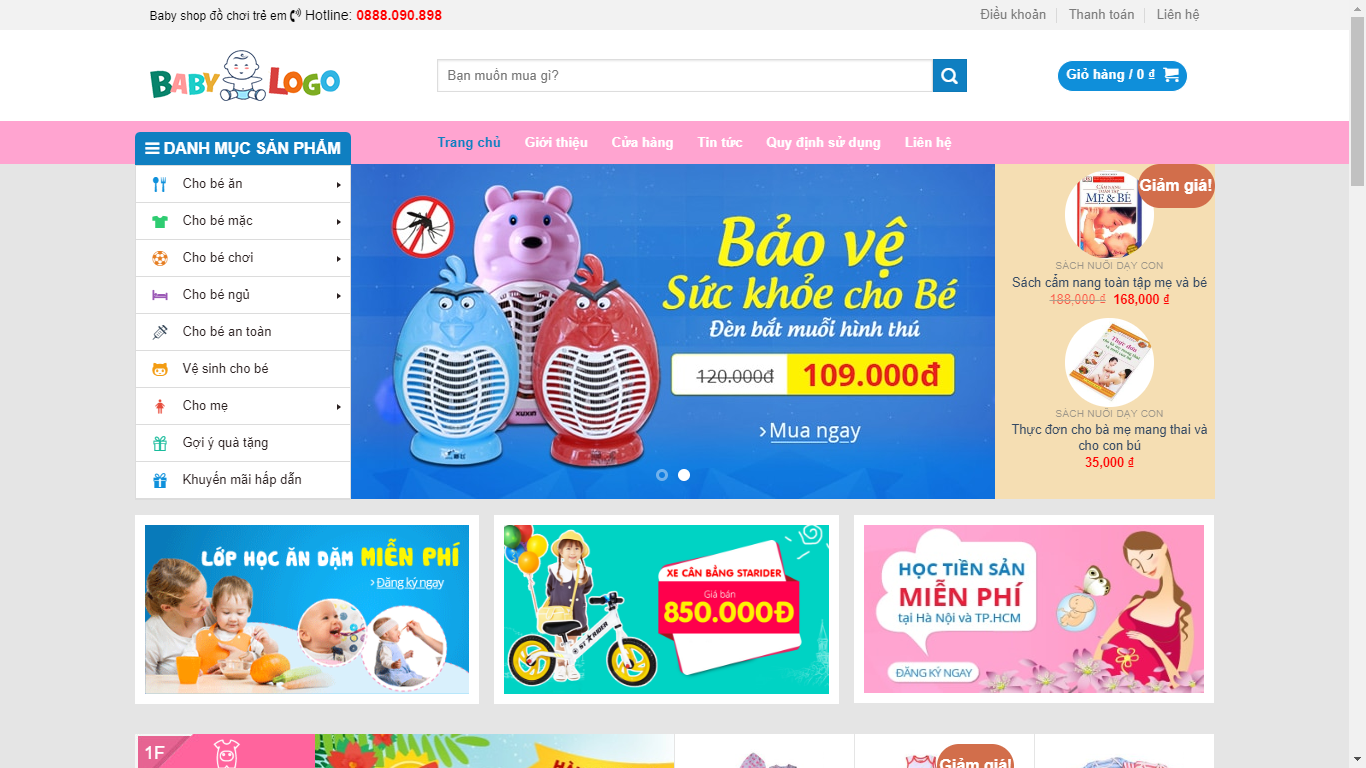Expand the Cho mẹ submenu arrow

coord(339,407)
